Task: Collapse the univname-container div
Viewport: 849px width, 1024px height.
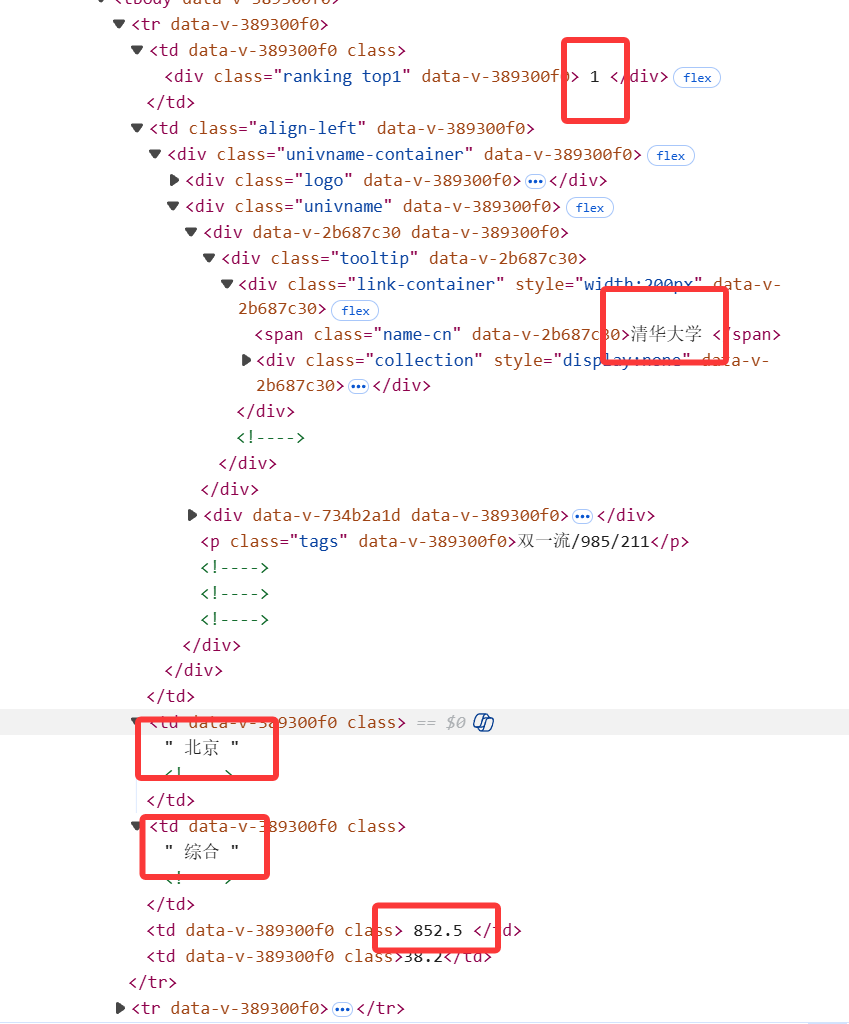Action: pos(155,154)
